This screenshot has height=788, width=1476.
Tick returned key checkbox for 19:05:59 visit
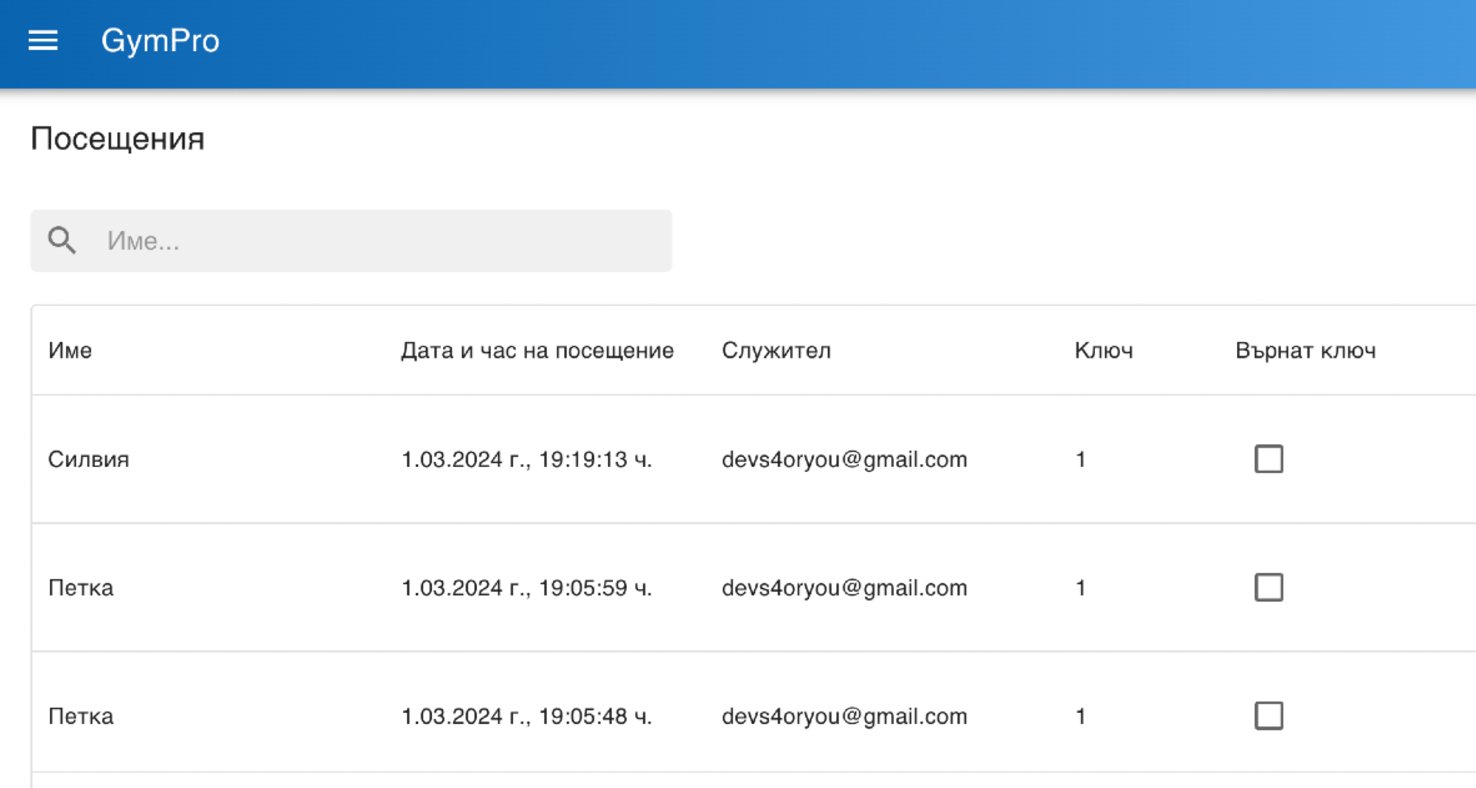[1268, 587]
